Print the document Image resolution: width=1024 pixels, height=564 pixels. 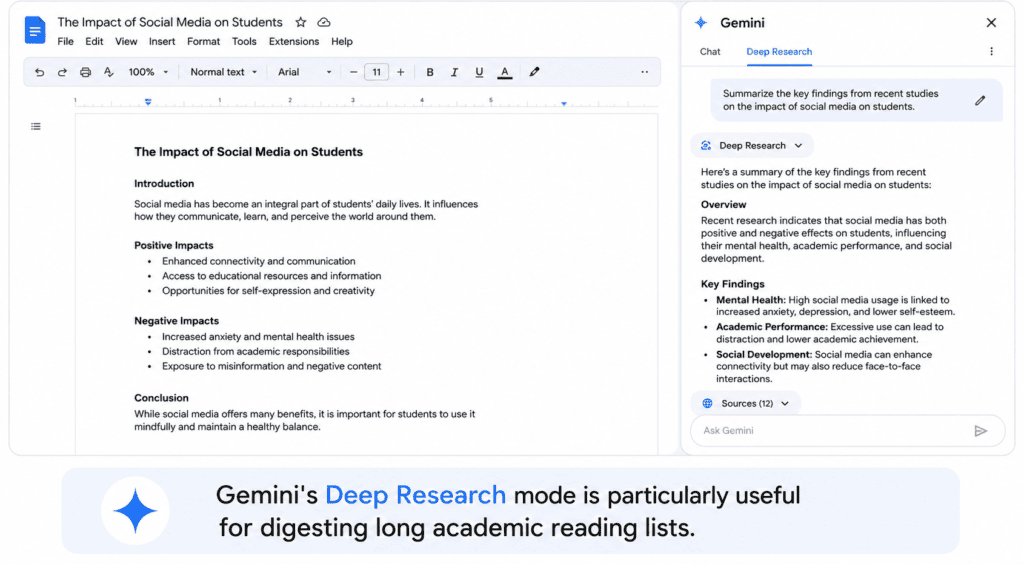click(x=86, y=72)
